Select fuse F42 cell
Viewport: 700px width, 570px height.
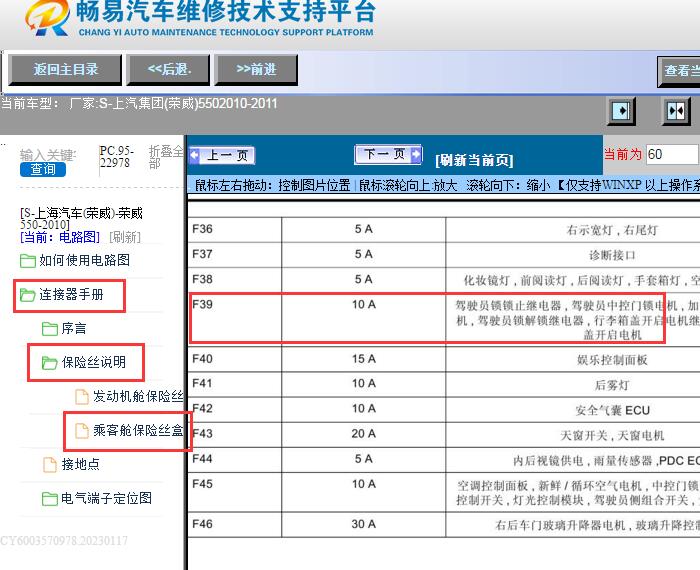235,409
